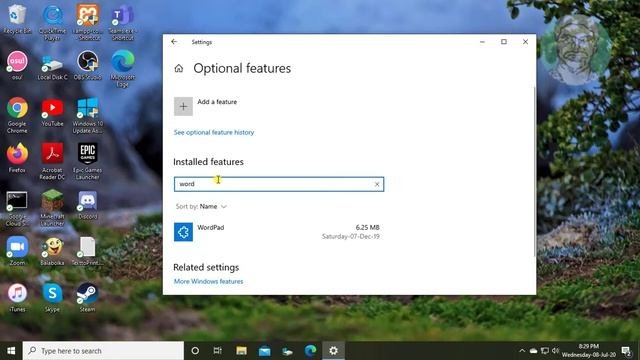Select the Minecraft Launcher desktop icon

click(52, 208)
